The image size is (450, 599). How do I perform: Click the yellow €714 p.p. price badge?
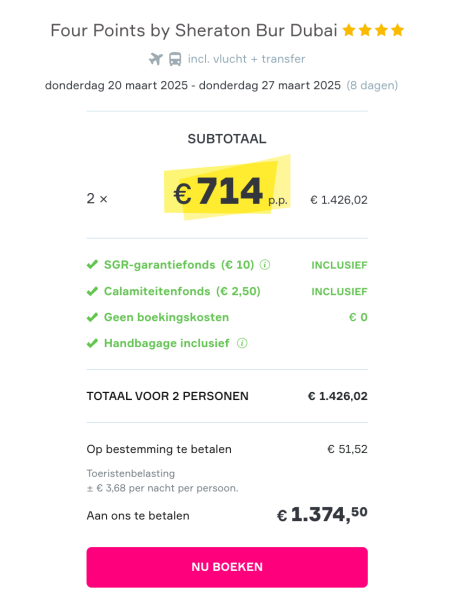click(227, 188)
